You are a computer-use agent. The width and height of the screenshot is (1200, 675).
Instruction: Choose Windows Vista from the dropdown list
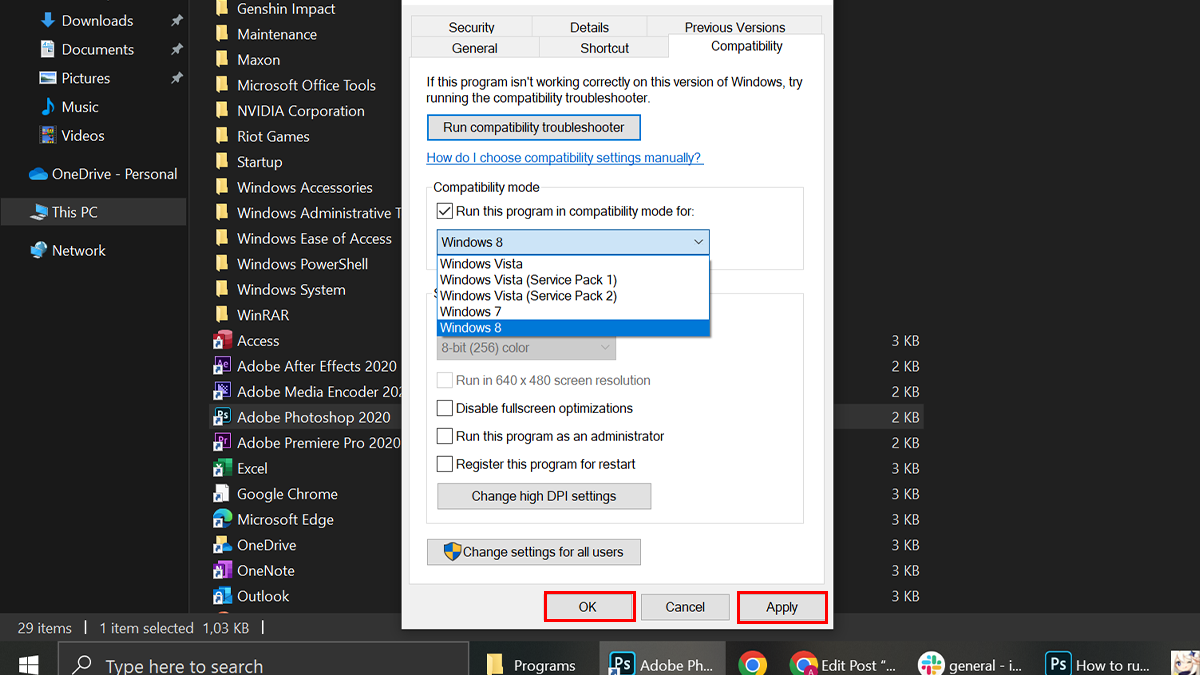pos(574,264)
